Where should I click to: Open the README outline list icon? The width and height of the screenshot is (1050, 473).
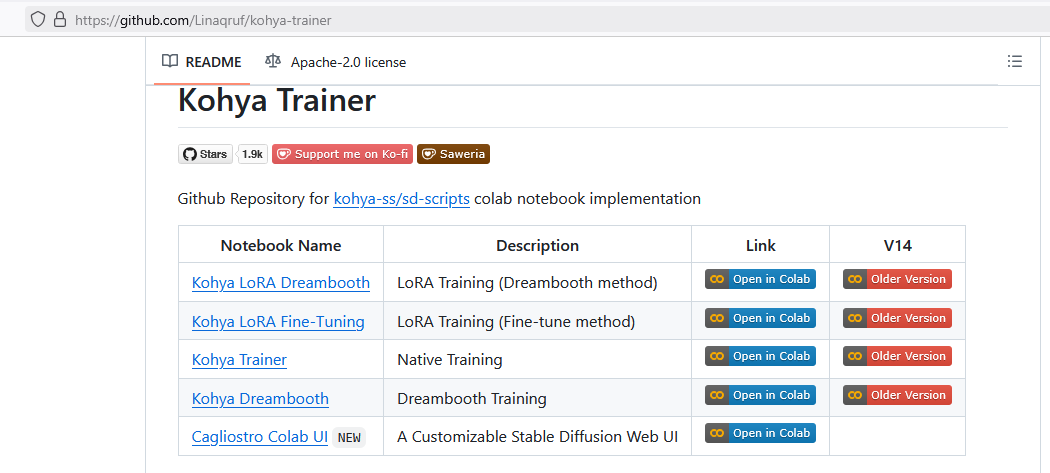tap(1015, 62)
